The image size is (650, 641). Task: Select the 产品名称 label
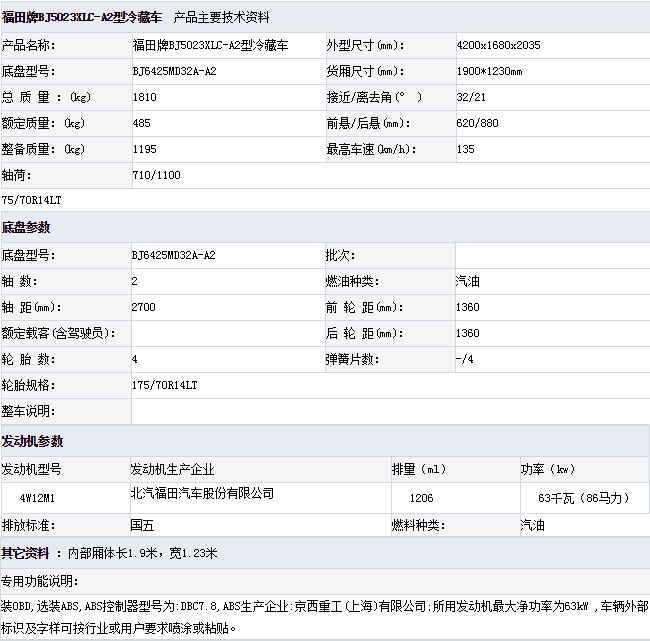coord(28,45)
